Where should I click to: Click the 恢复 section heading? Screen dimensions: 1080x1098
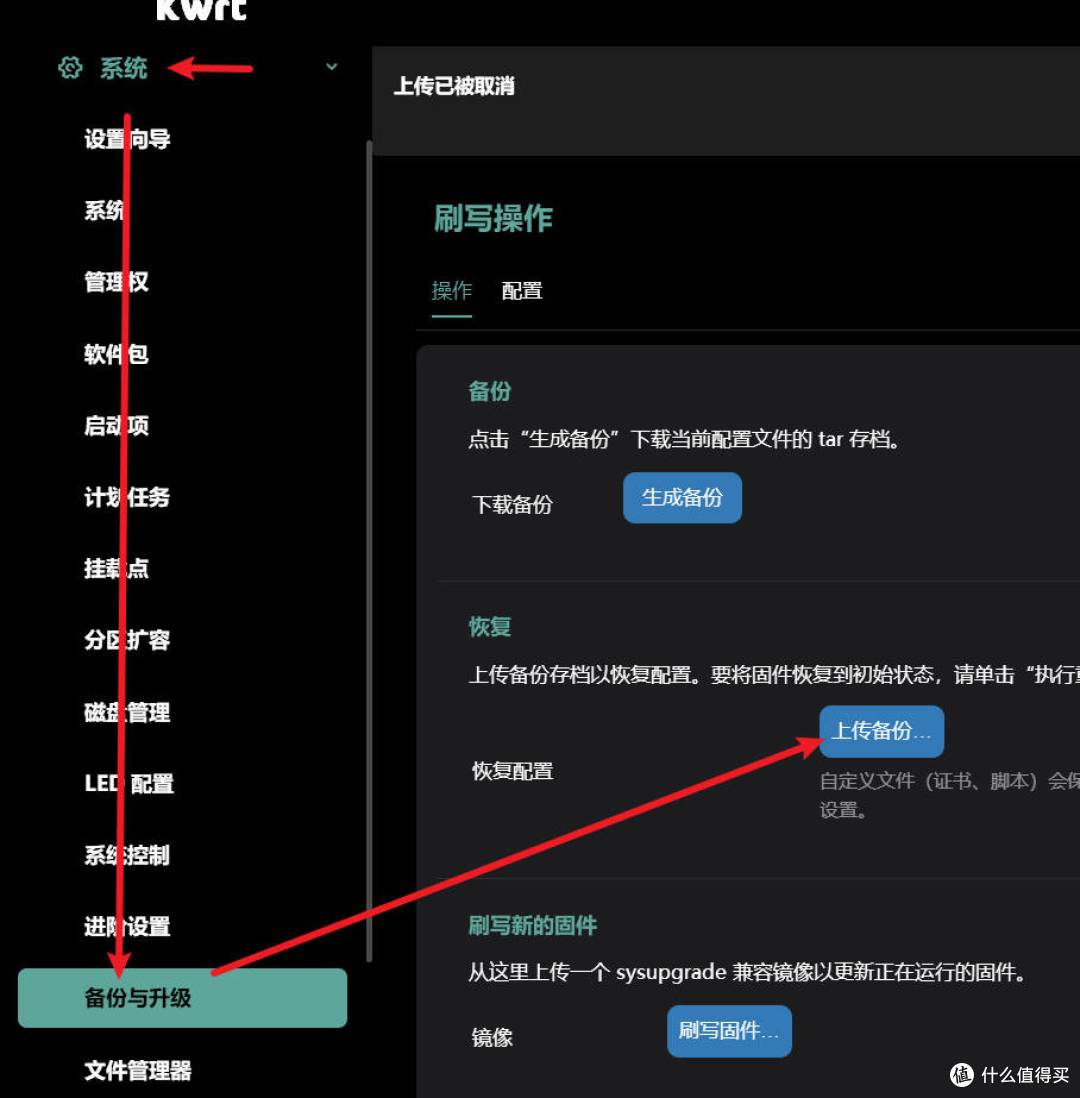490,626
